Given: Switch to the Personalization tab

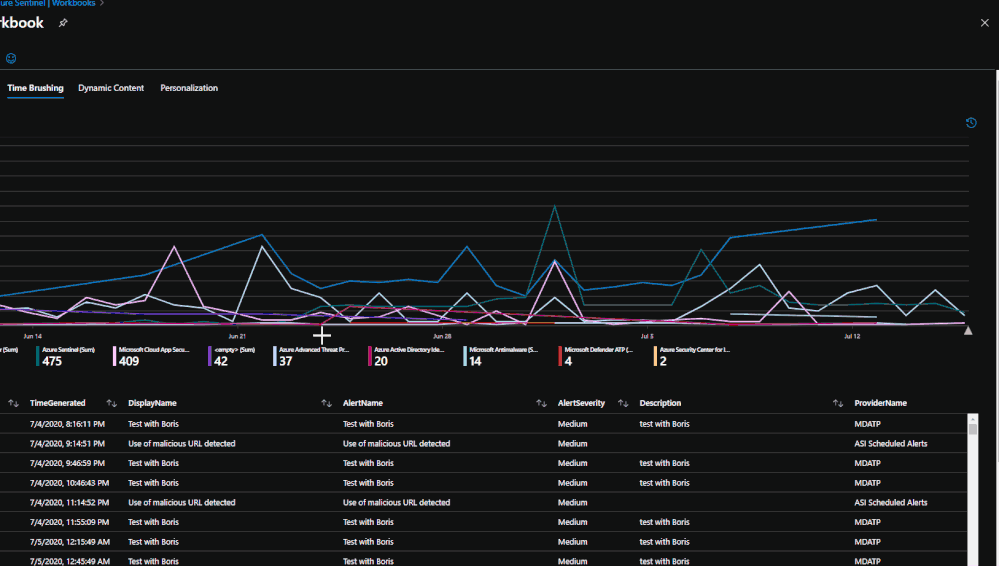Looking at the screenshot, I should click(189, 88).
